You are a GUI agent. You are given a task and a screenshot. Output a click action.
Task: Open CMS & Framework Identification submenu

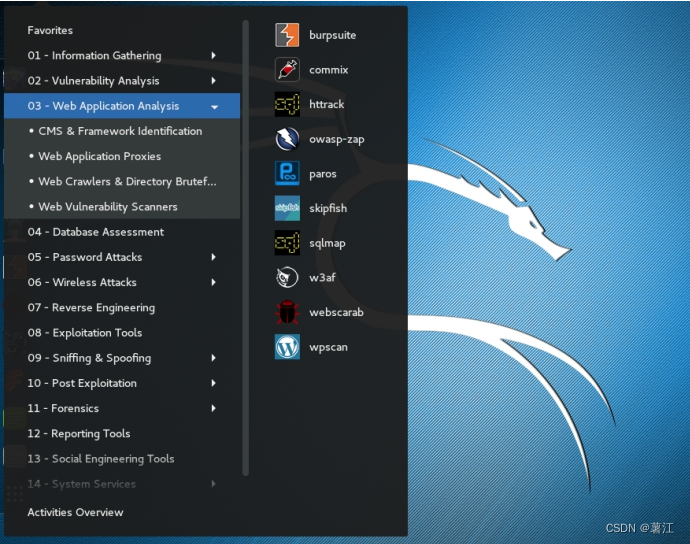pos(122,131)
